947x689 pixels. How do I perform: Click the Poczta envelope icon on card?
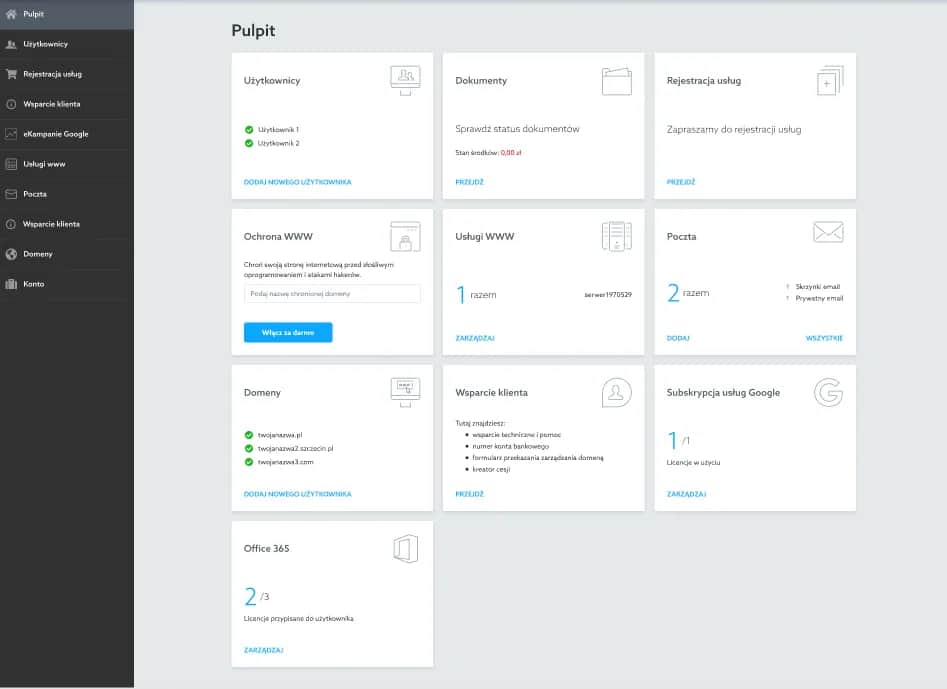828,233
